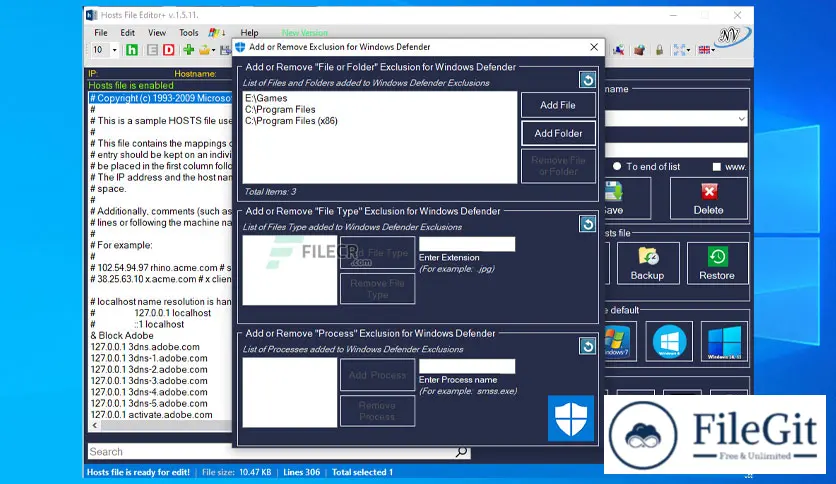Click the Delete button with the red X
Viewport: 836px width, 484px height.
click(709, 198)
